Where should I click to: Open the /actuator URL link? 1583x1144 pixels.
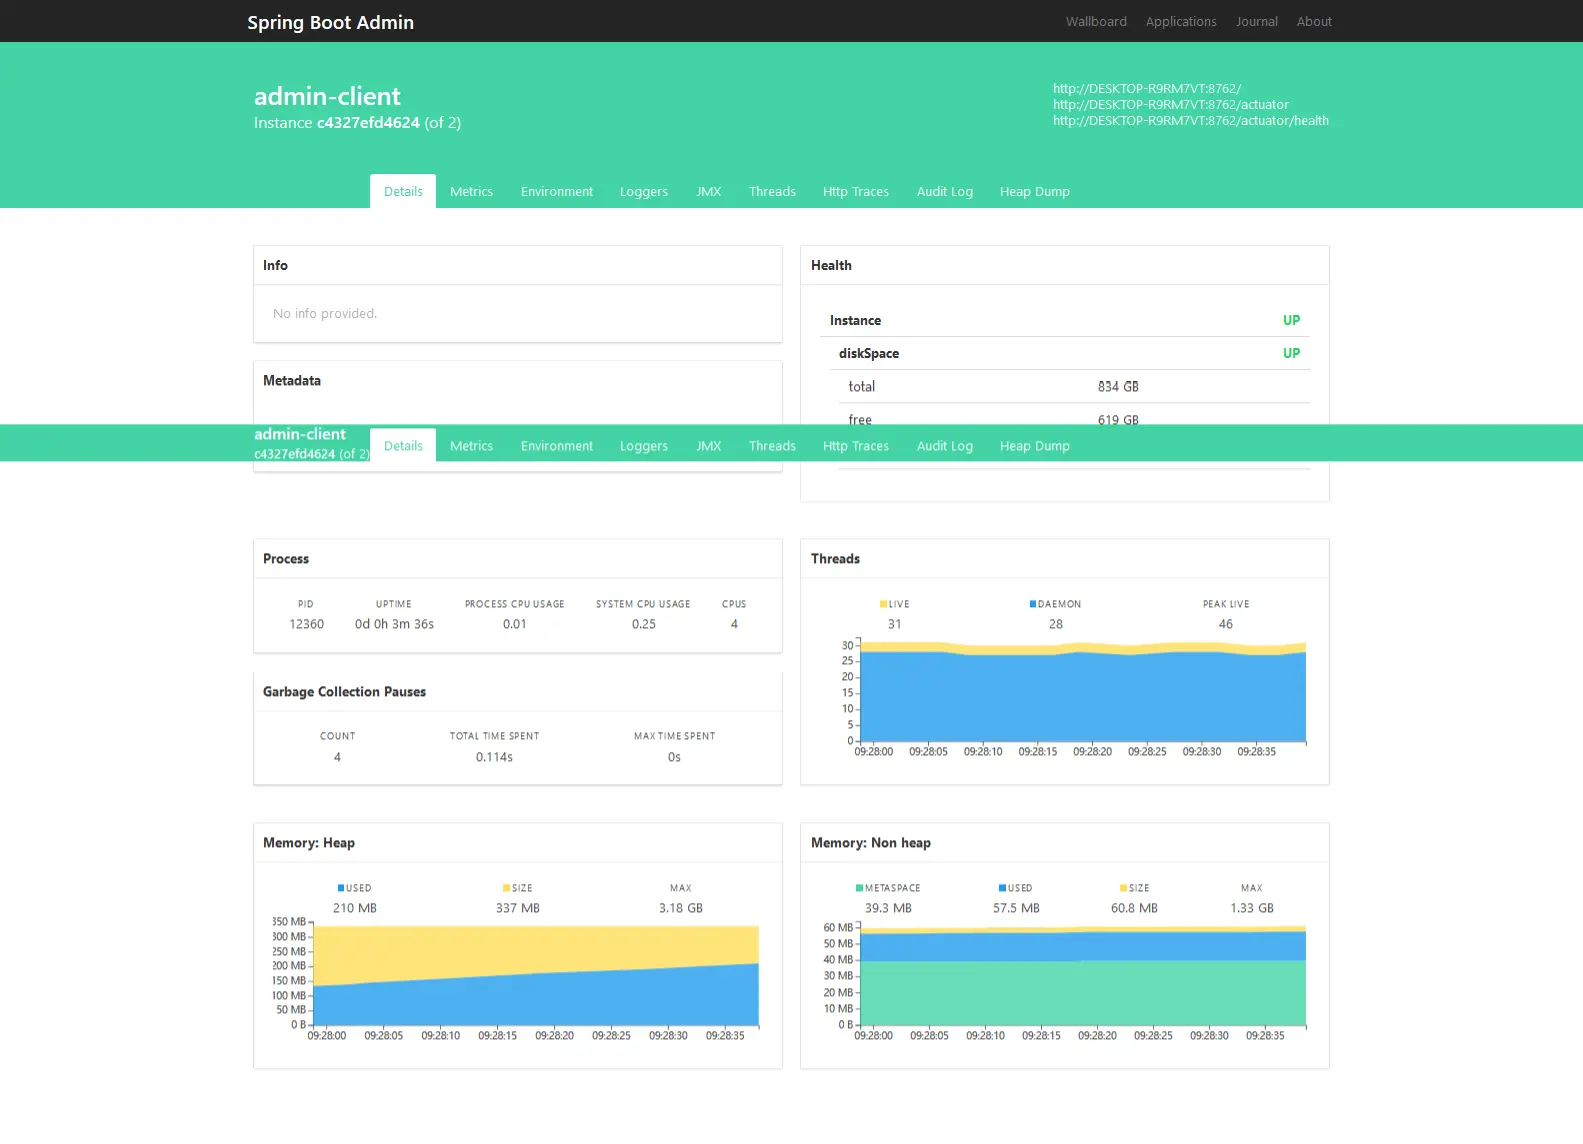pos(1171,104)
